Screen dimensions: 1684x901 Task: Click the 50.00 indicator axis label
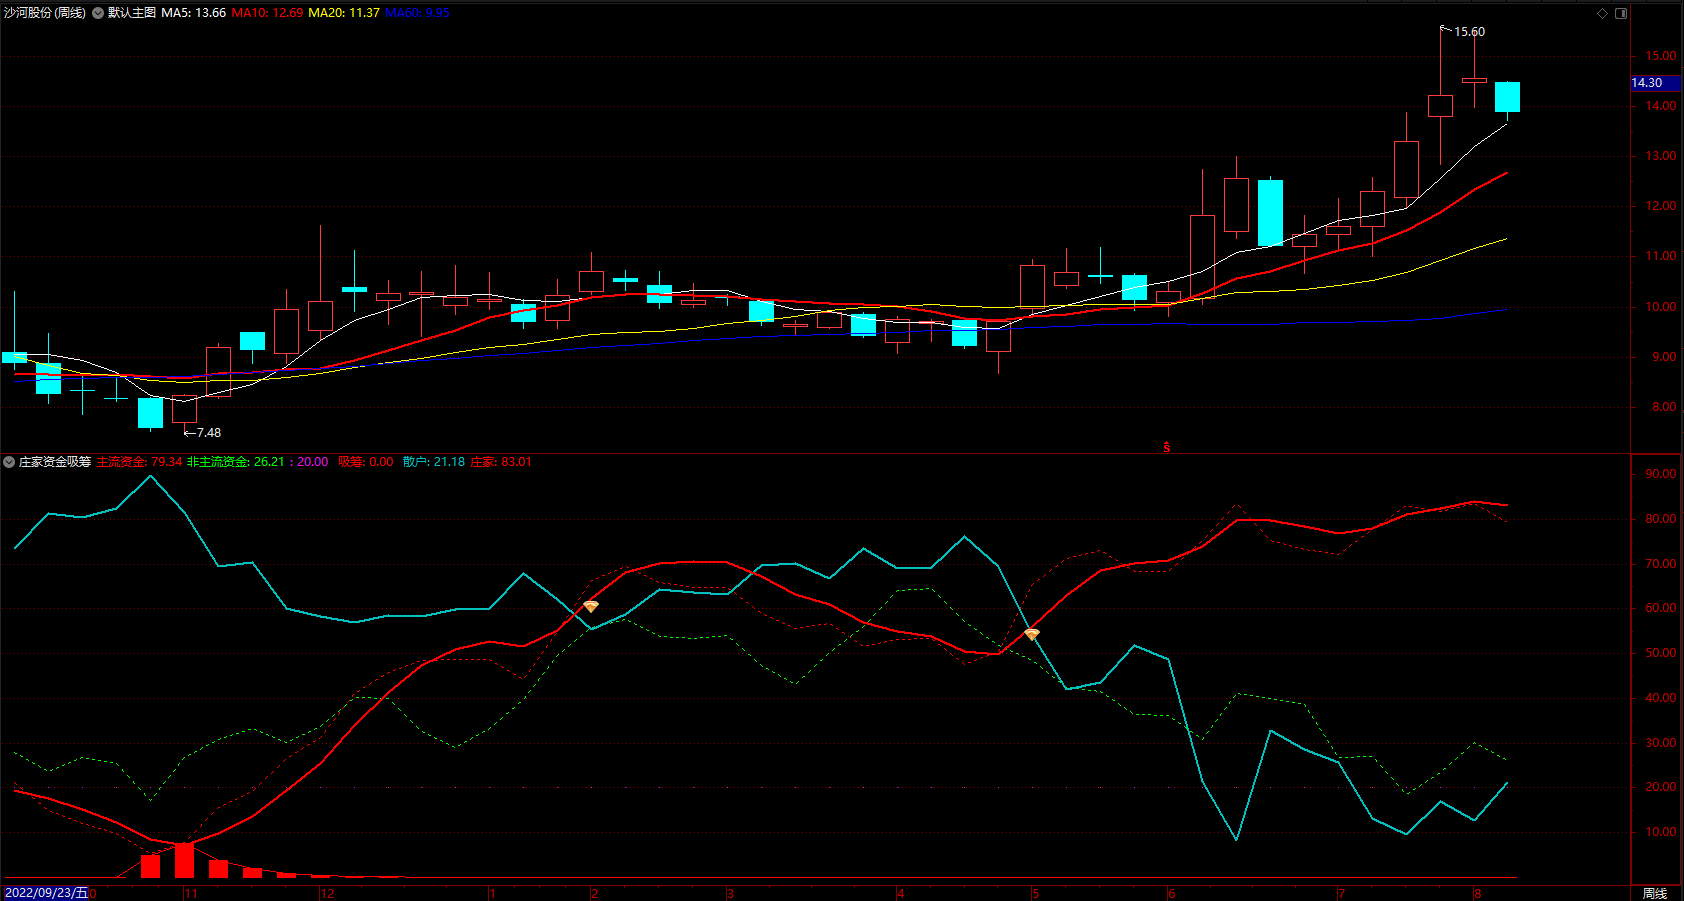(x=1661, y=653)
